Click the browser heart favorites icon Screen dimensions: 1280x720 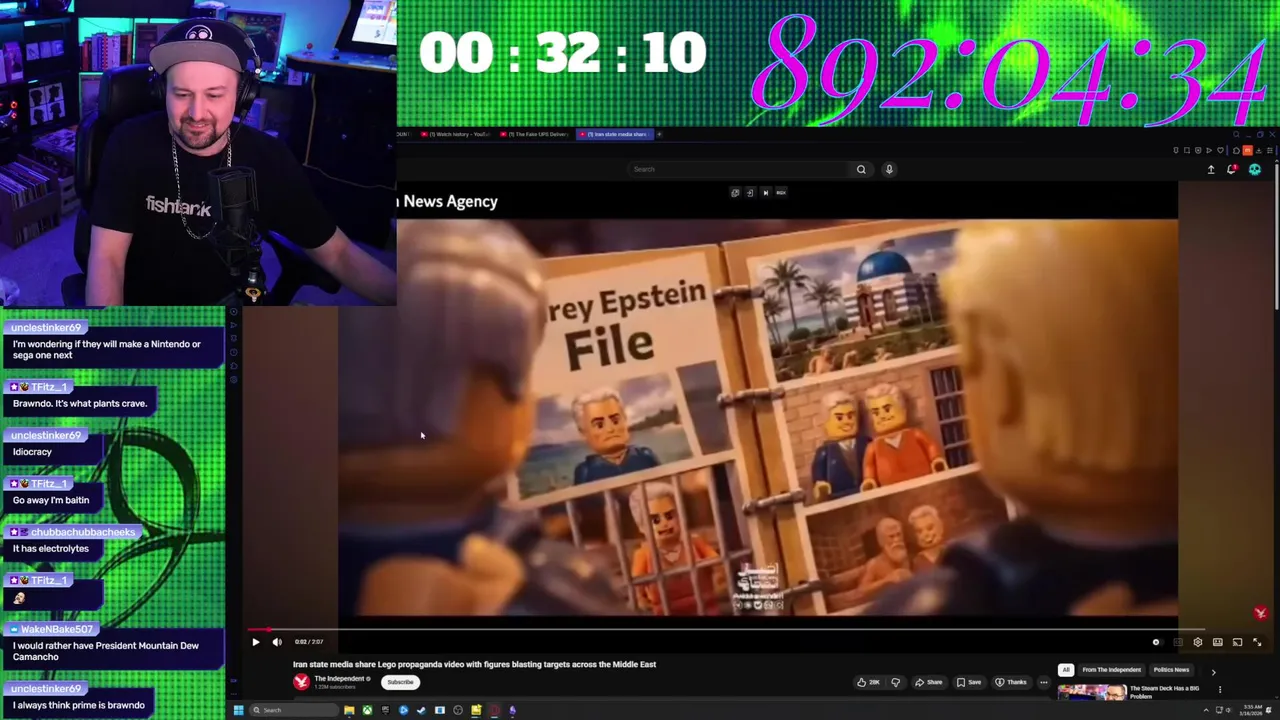pos(1220,150)
